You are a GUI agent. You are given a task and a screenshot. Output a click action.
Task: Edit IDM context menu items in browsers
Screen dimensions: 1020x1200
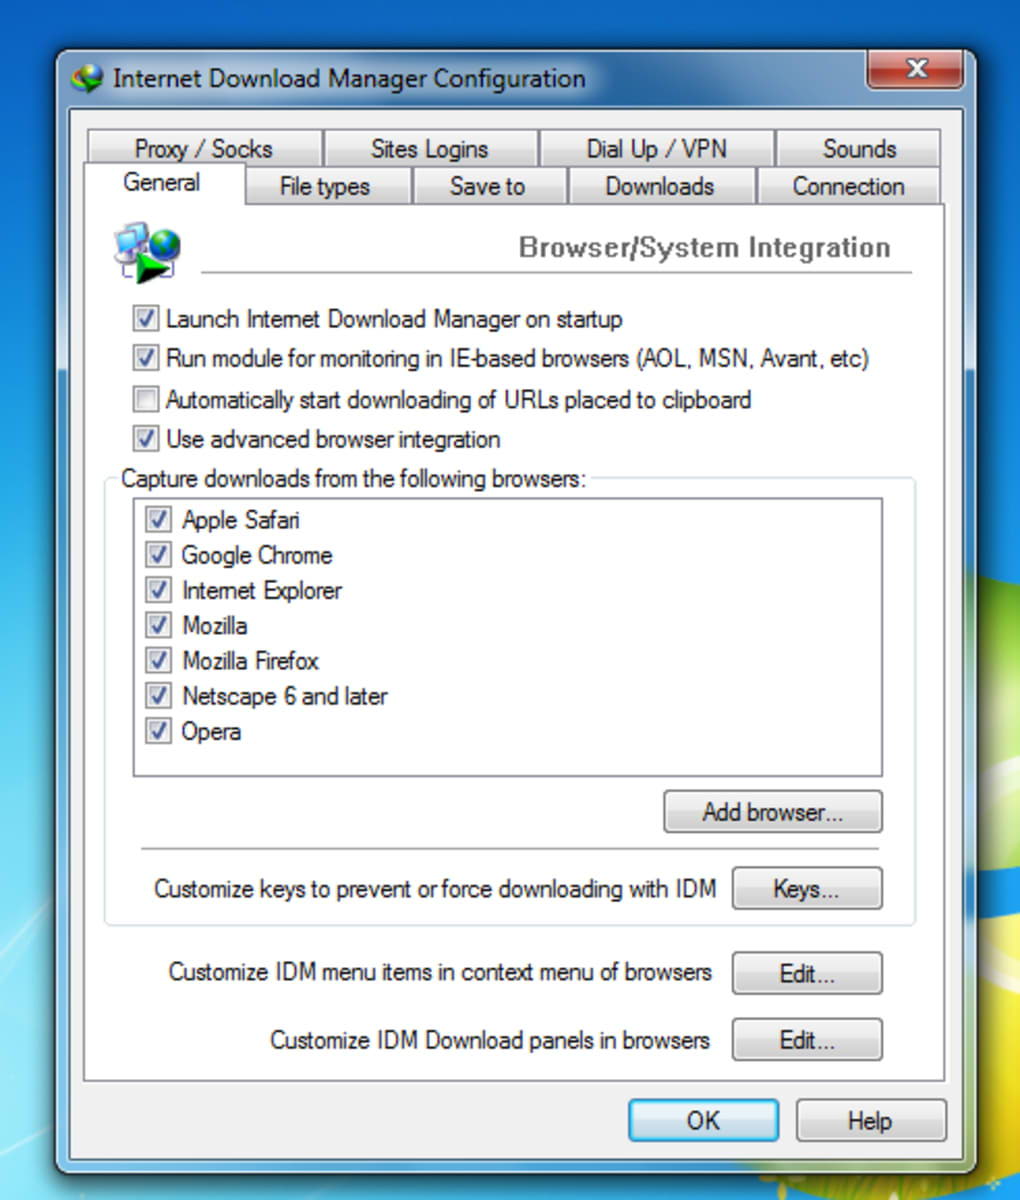807,973
